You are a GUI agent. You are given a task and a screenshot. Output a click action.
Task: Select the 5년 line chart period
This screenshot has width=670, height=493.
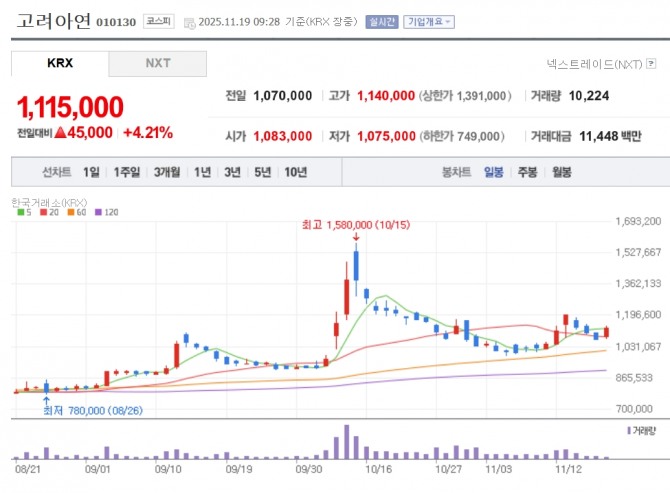pos(262,172)
